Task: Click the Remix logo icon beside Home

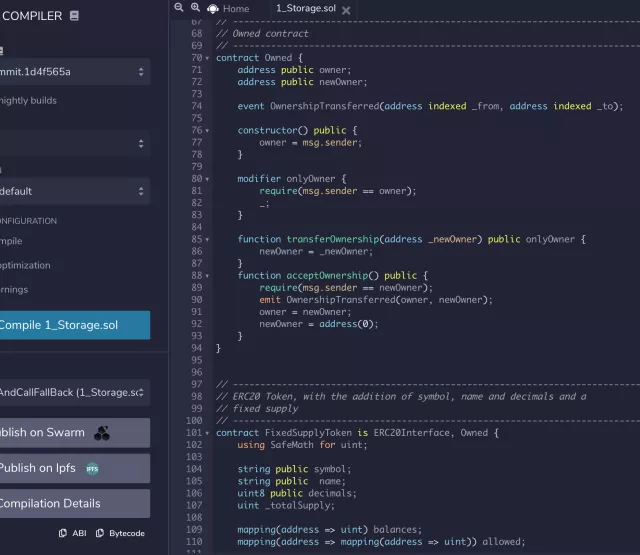Action: pos(212,9)
